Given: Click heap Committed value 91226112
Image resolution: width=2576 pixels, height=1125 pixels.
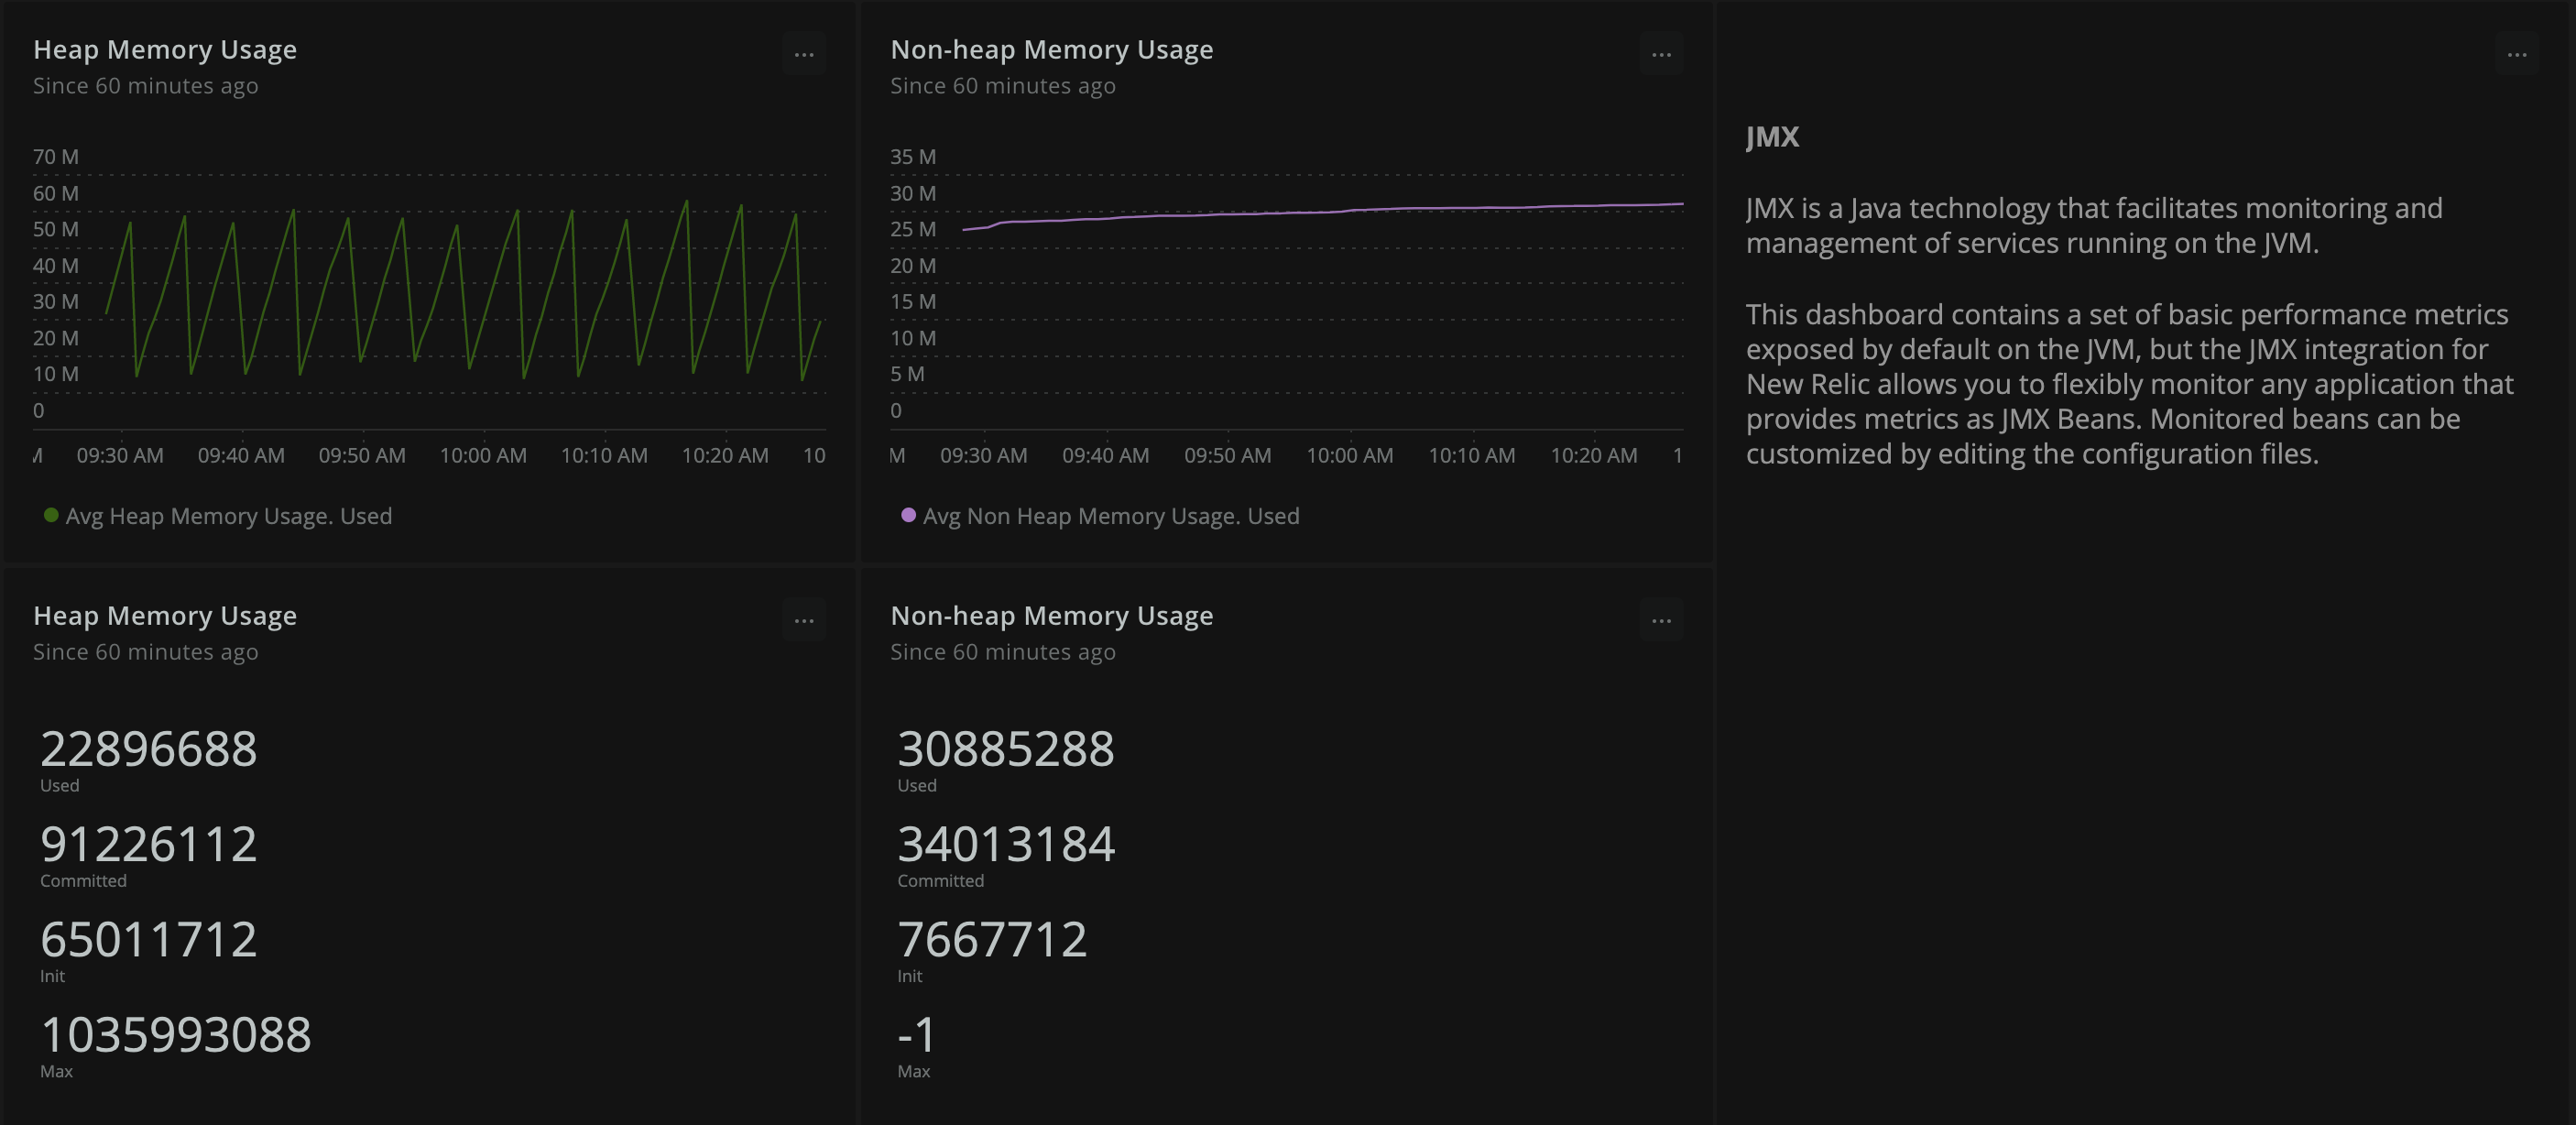Looking at the screenshot, I should coord(149,844).
